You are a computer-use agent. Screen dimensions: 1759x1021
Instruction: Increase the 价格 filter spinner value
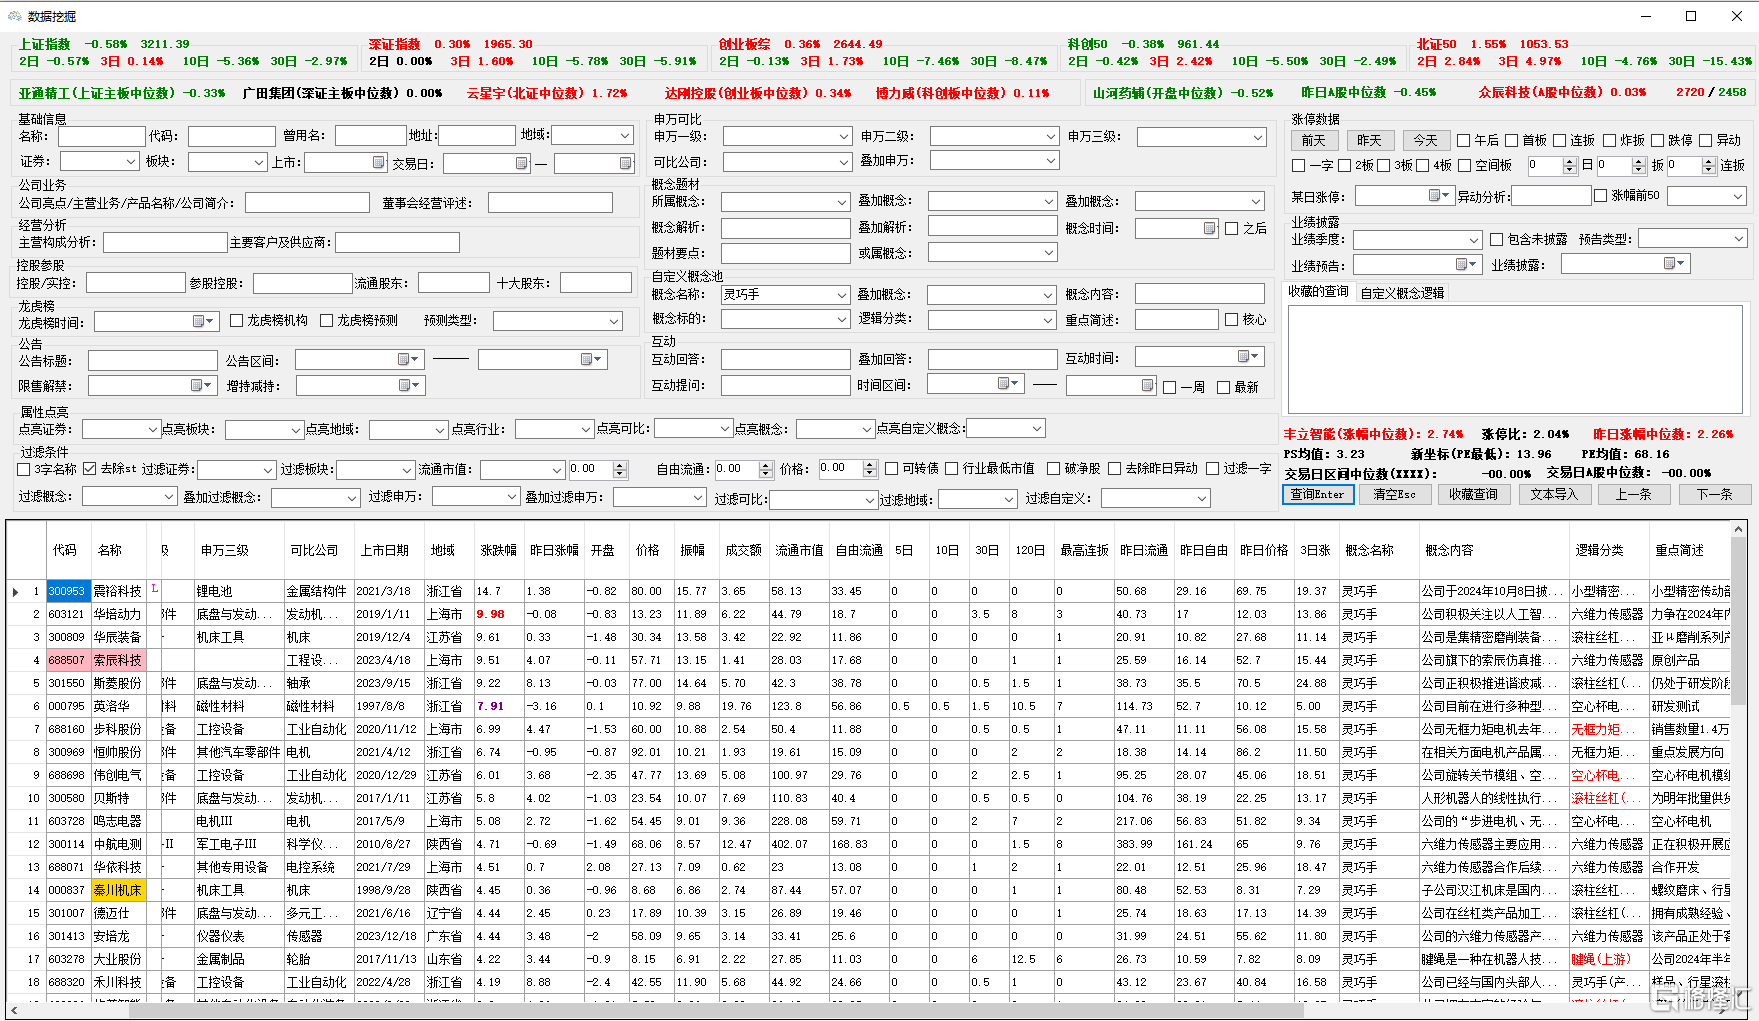[x=870, y=465]
